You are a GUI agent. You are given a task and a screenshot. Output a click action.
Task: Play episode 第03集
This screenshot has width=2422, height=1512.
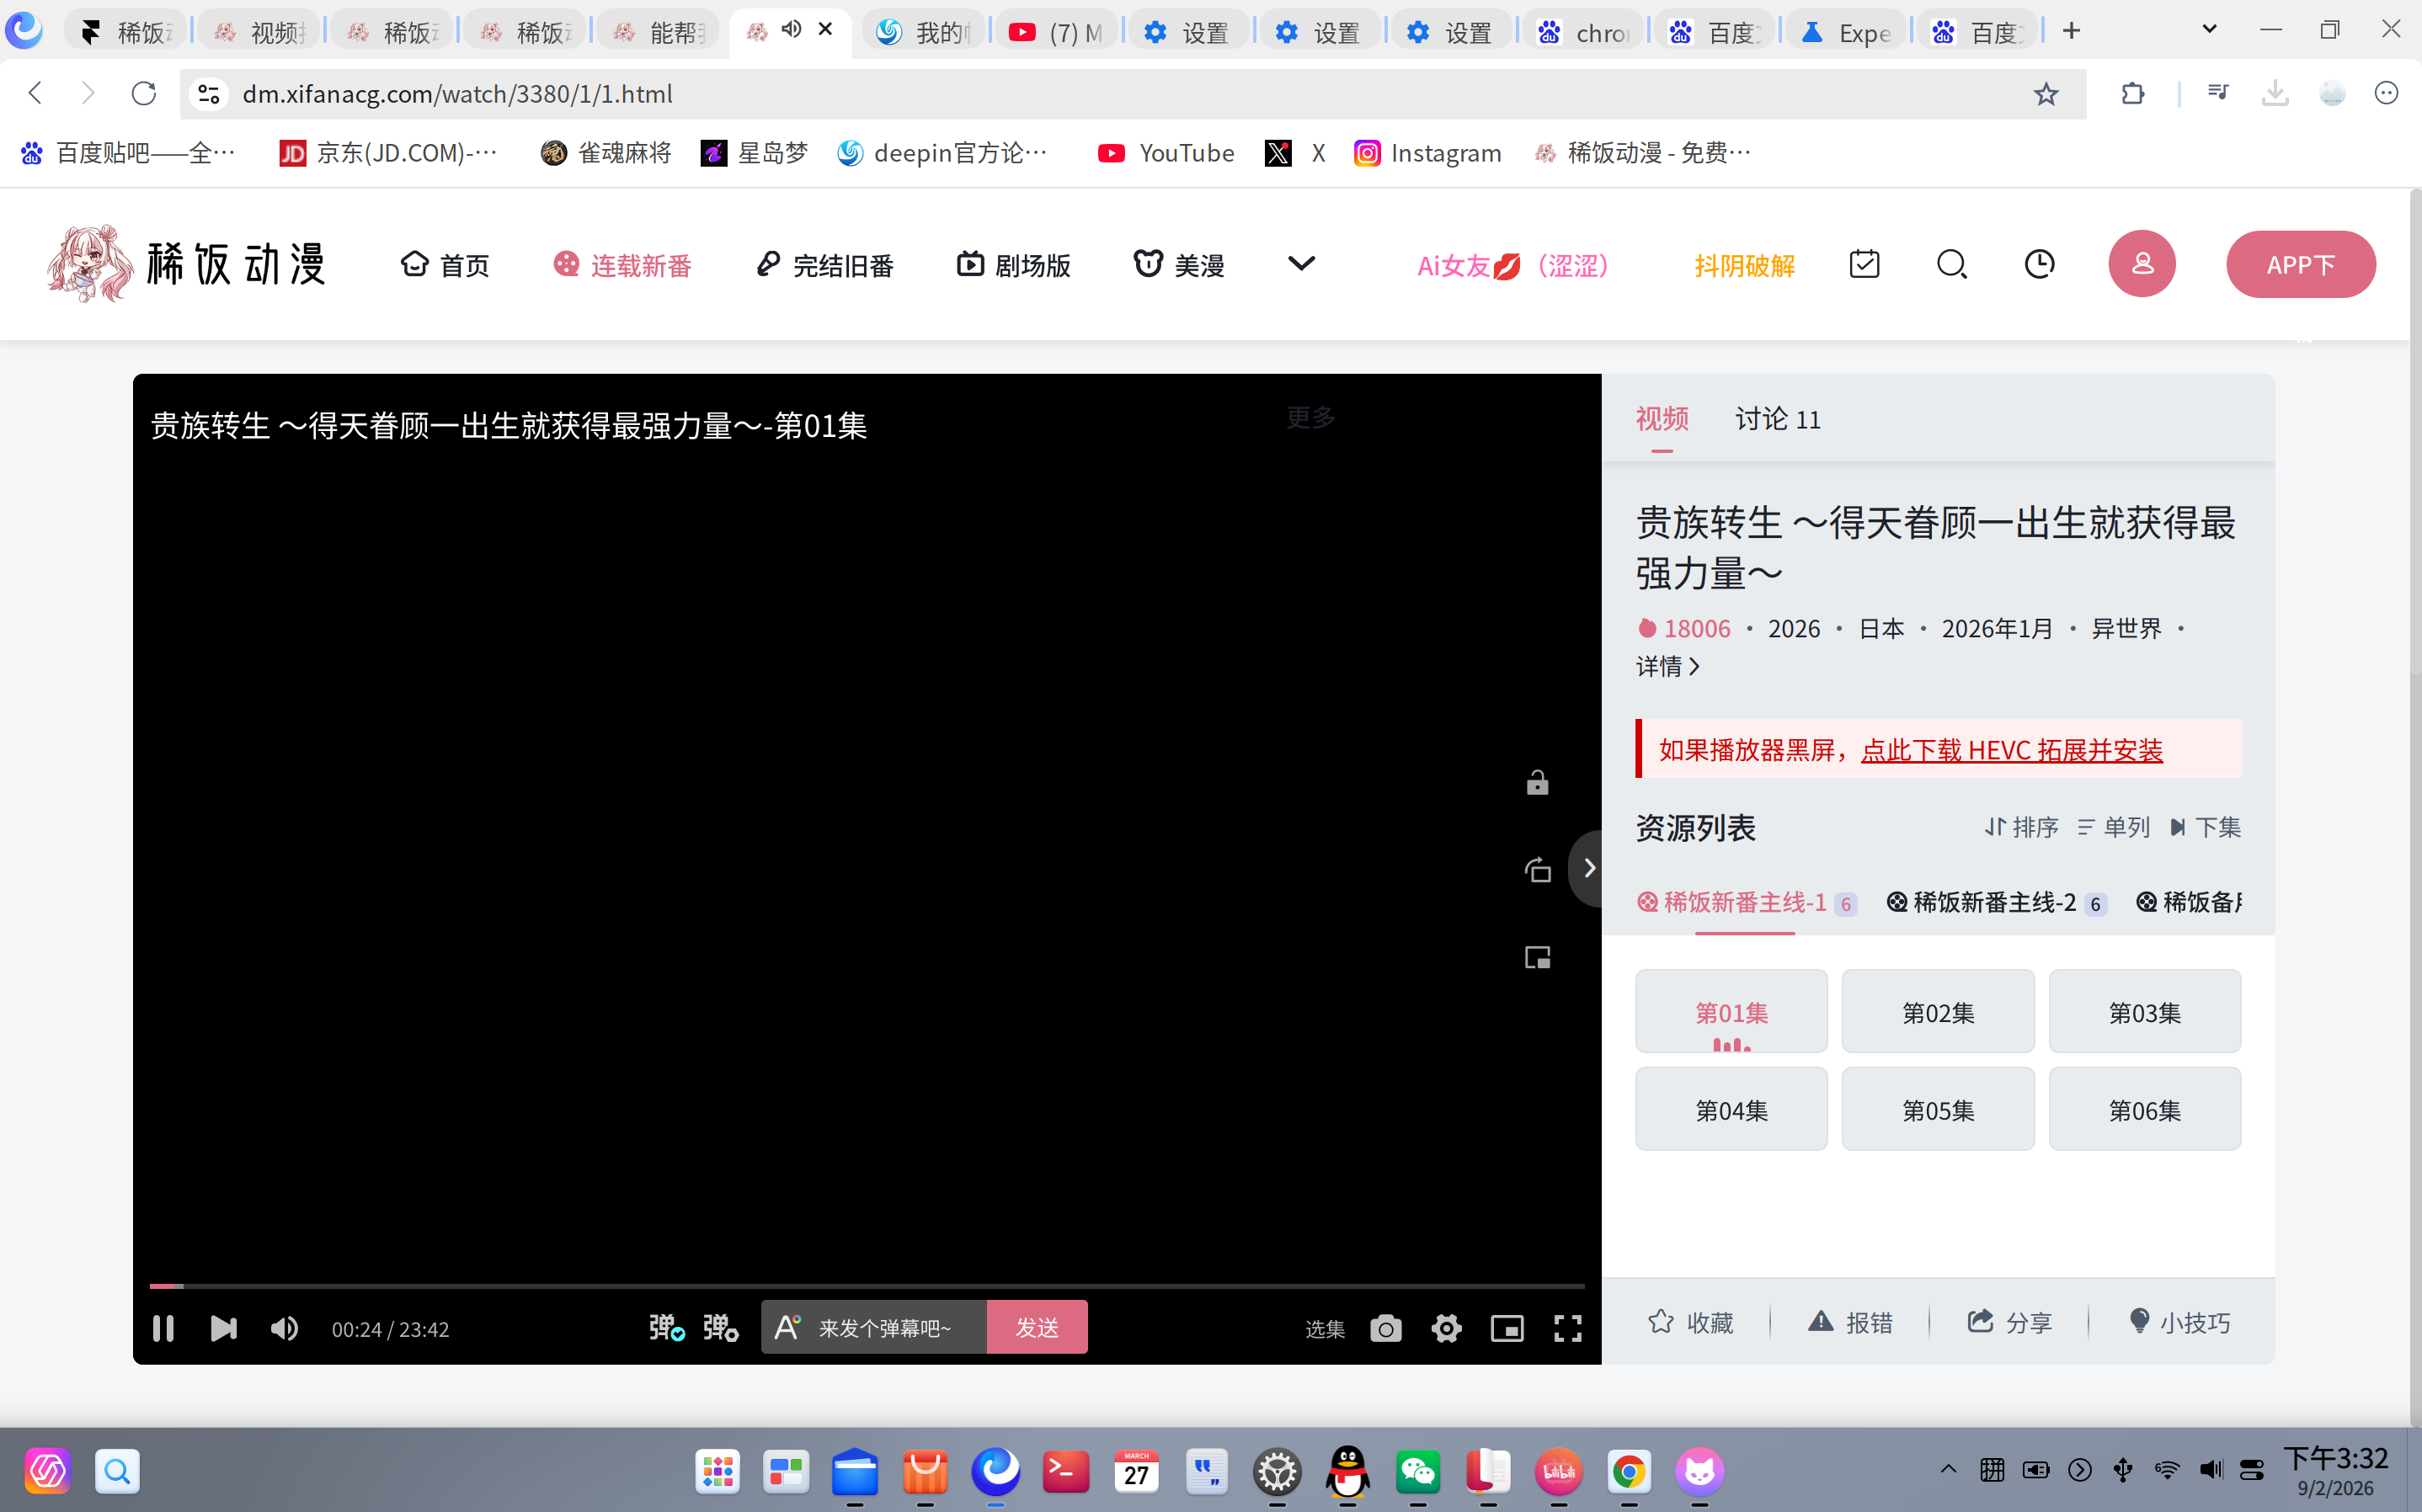tap(2144, 1011)
